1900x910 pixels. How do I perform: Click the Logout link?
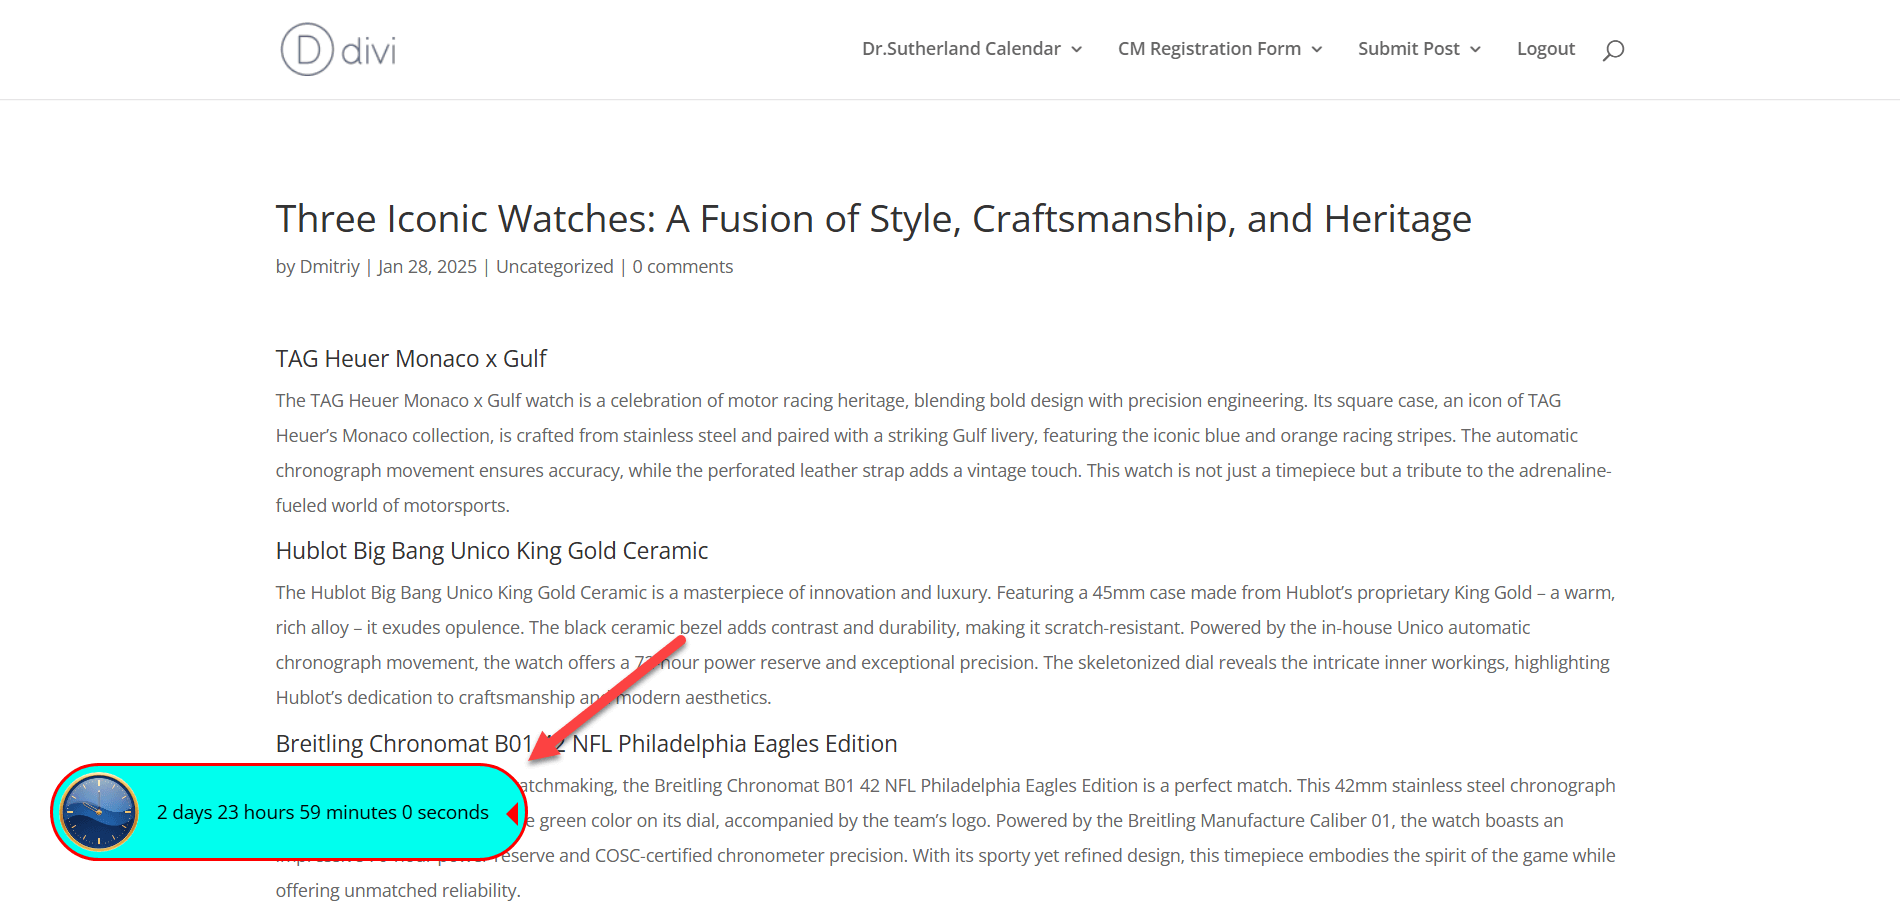[x=1545, y=48]
